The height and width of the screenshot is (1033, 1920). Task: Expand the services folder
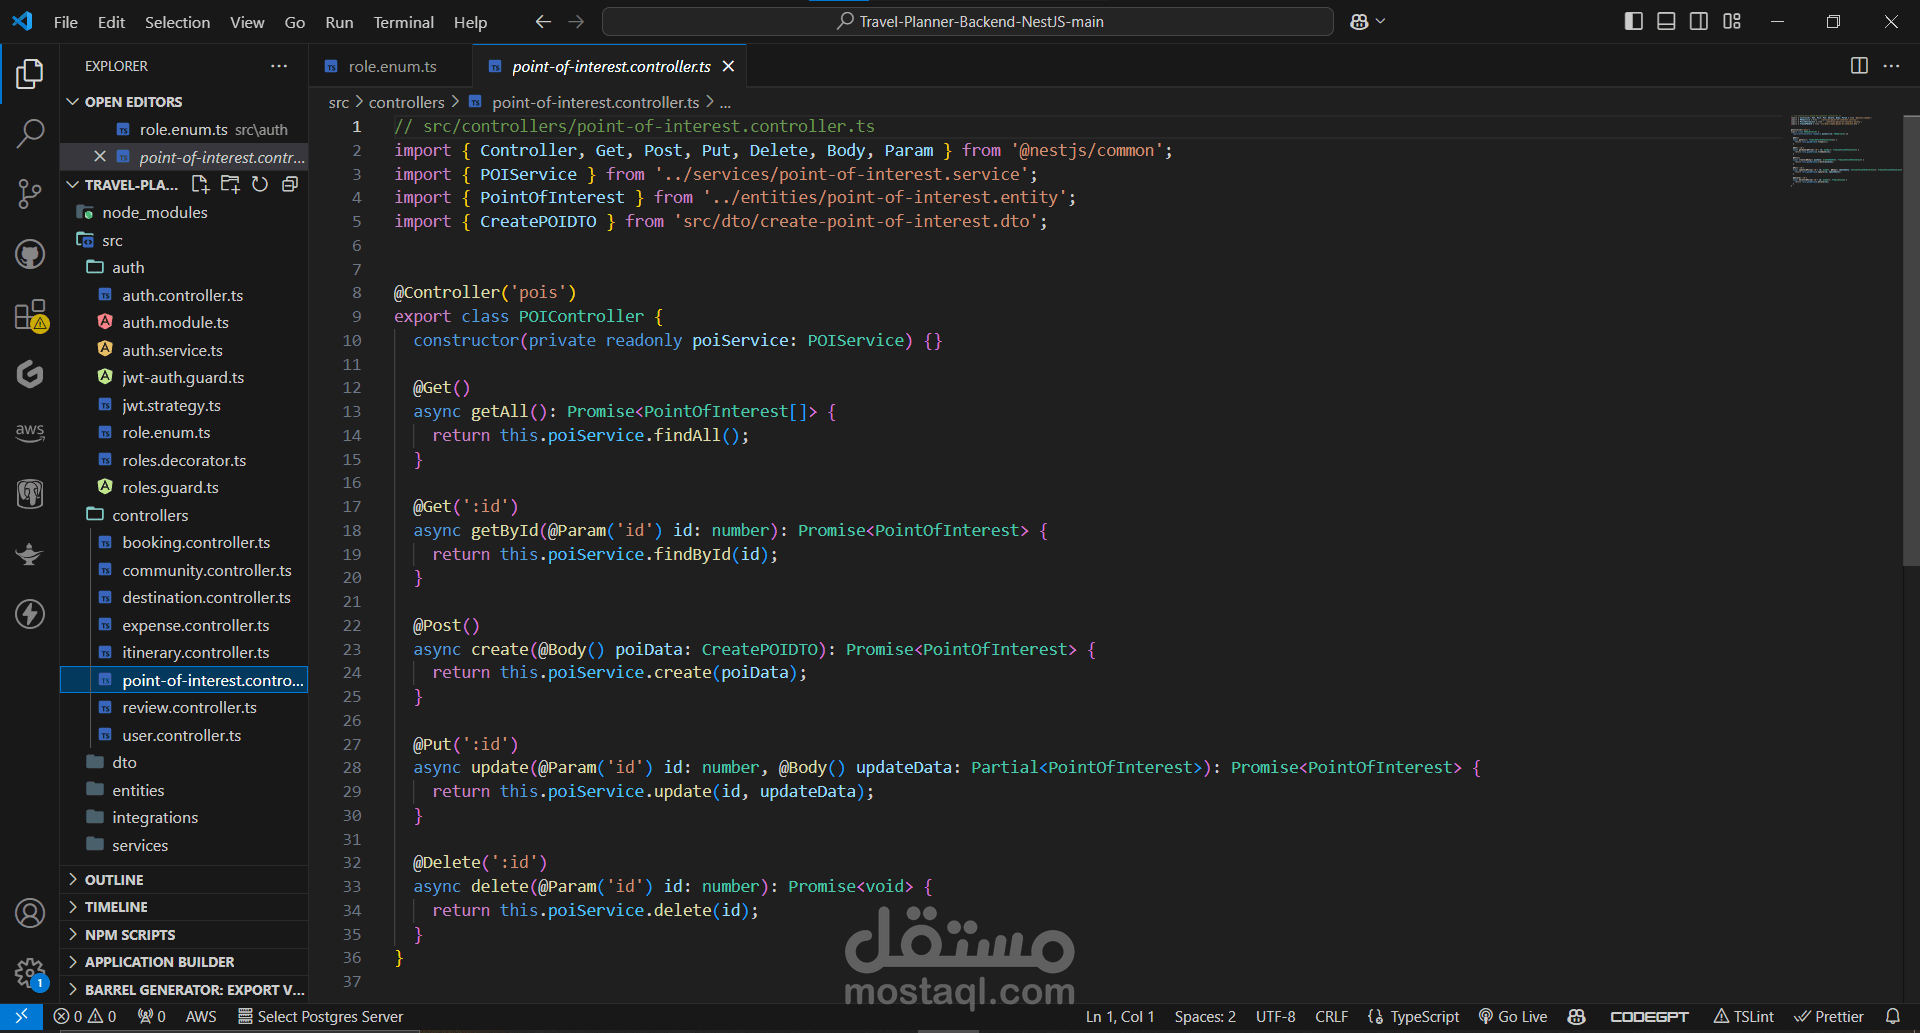coord(184,845)
